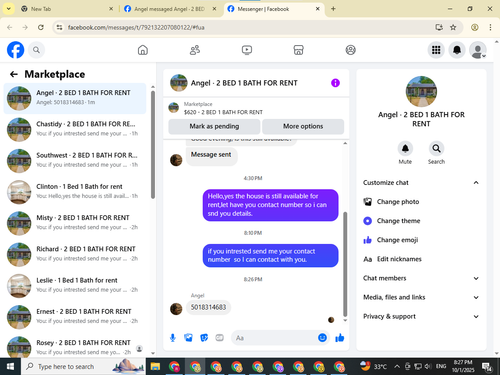500x375 pixels.
Task: Click the taskbar Type here to search box
Action: pos(83,366)
